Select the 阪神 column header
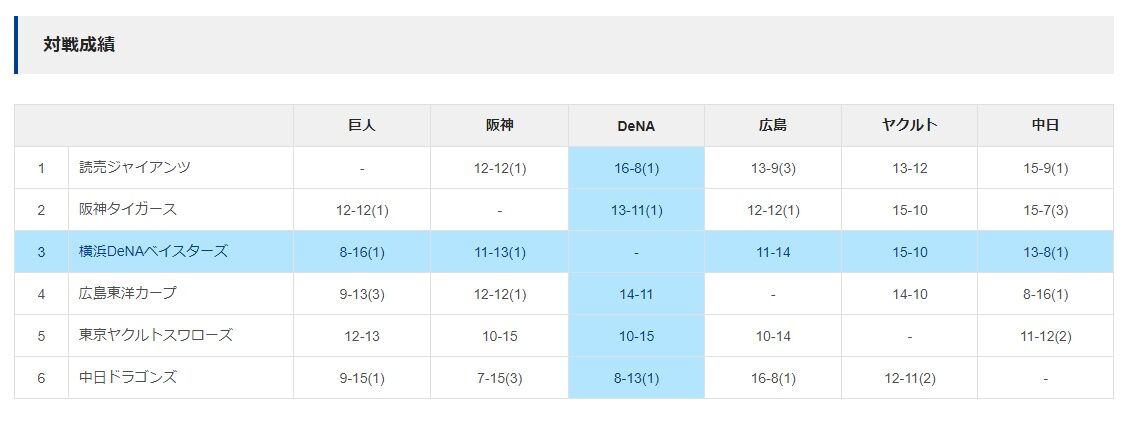 point(499,126)
